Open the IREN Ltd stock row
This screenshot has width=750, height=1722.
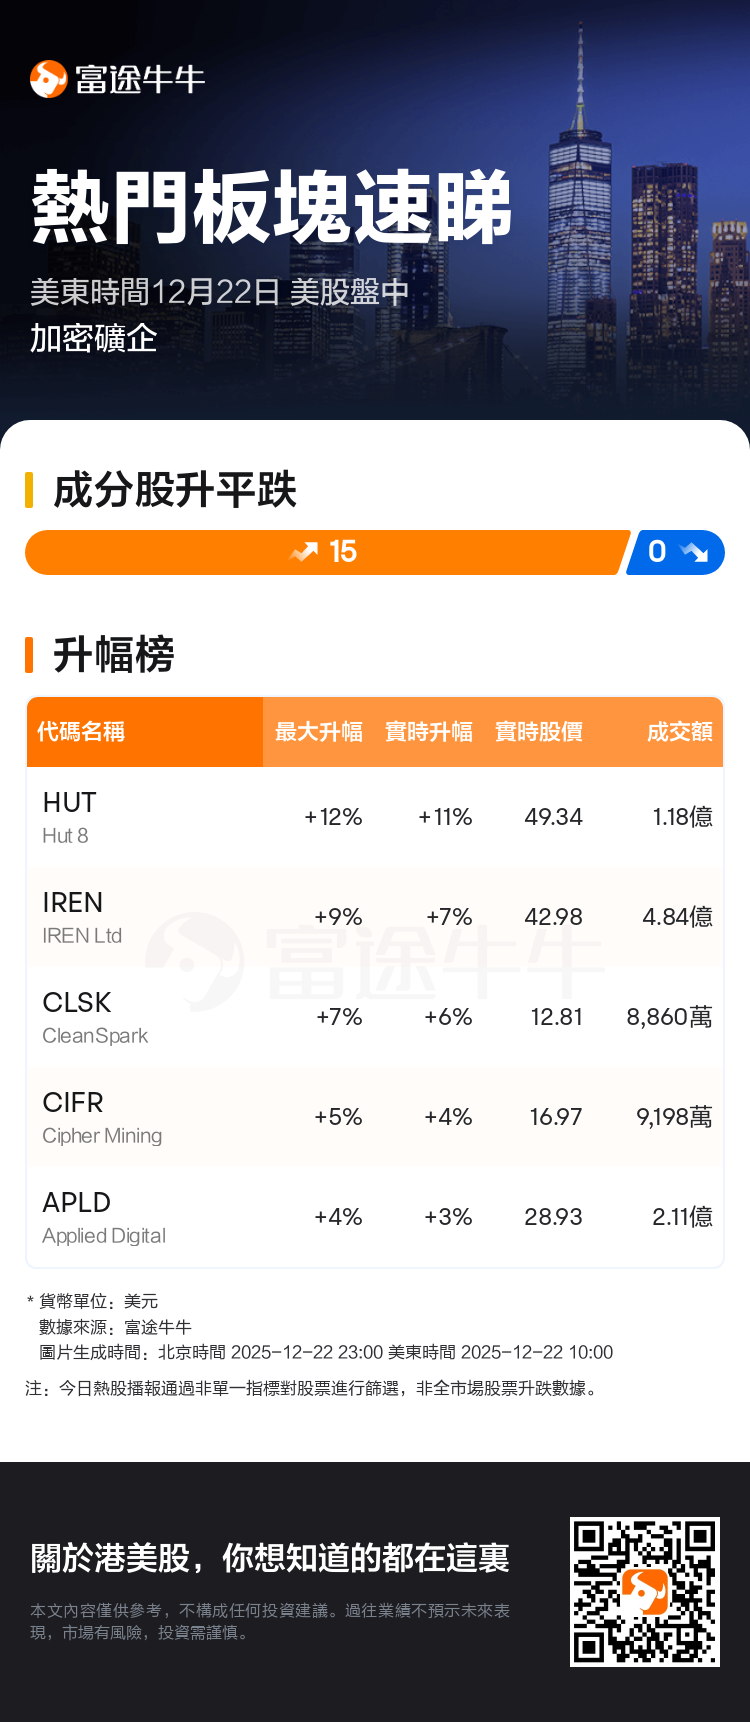375,917
